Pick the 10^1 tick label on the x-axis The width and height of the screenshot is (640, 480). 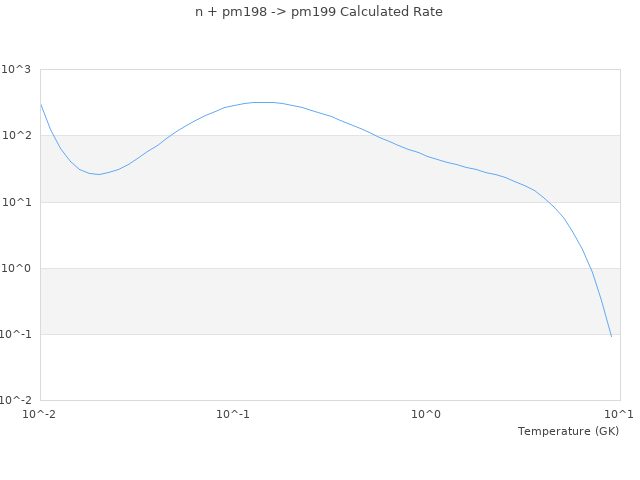pos(619,414)
